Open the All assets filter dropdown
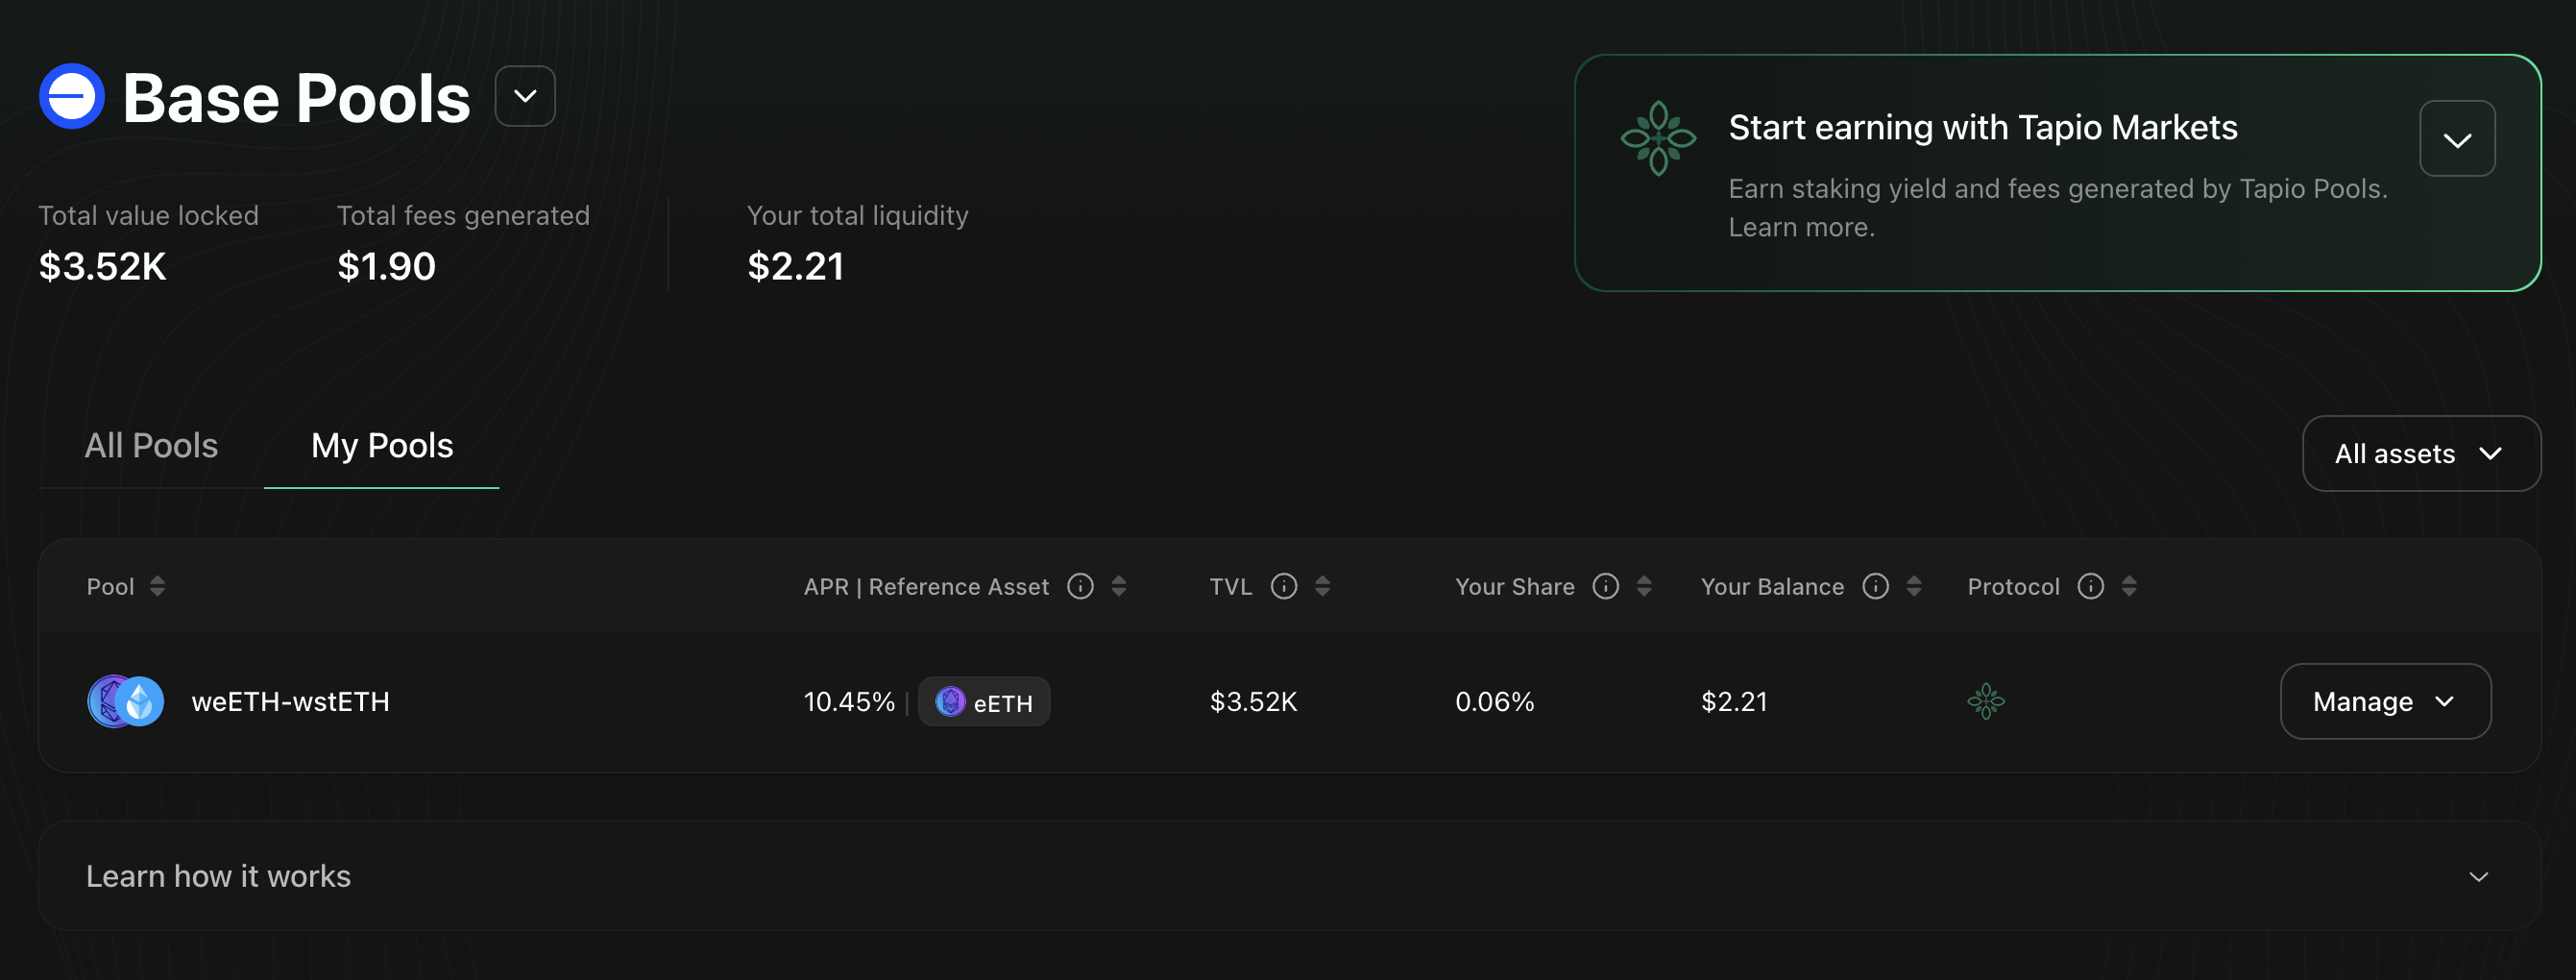Viewport: 2576px width, 980px height. tap(2420, 454)
